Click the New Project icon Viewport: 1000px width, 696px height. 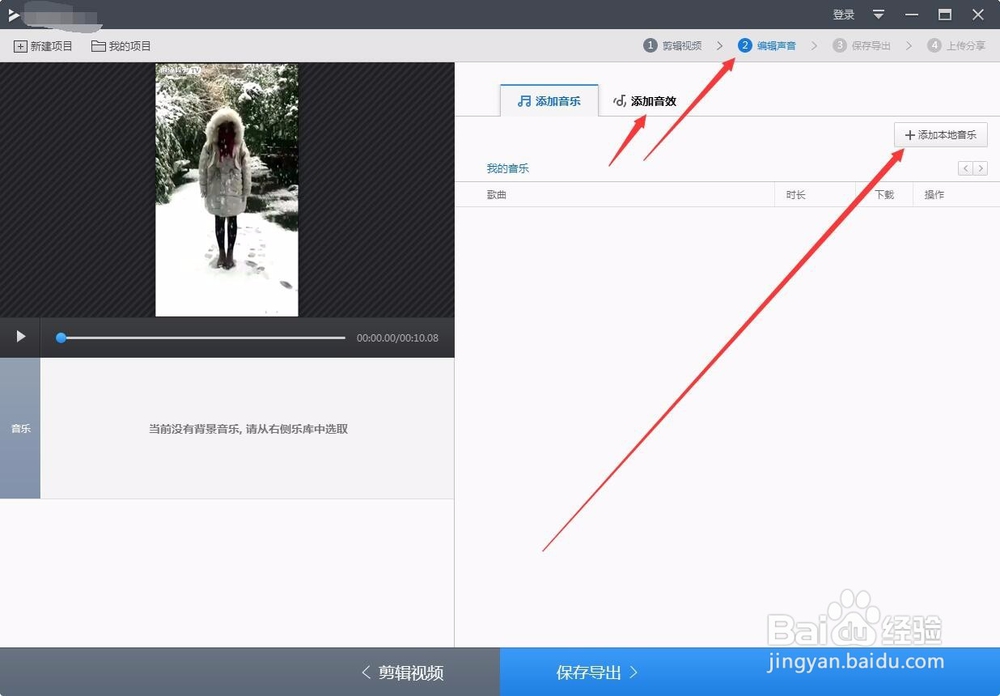click(21, 45)
